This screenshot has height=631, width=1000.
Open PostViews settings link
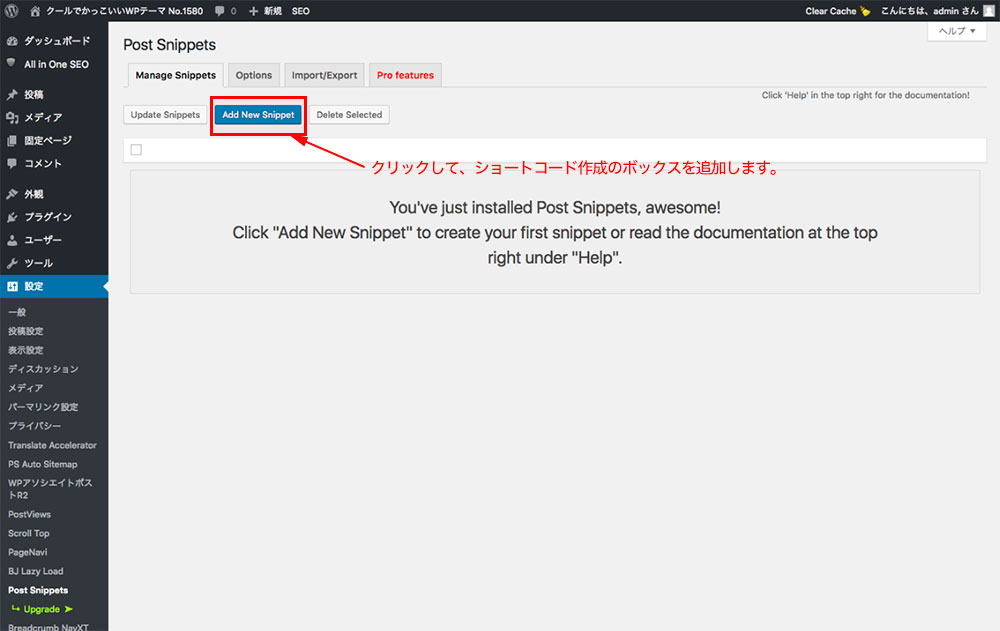pos(29,514)
